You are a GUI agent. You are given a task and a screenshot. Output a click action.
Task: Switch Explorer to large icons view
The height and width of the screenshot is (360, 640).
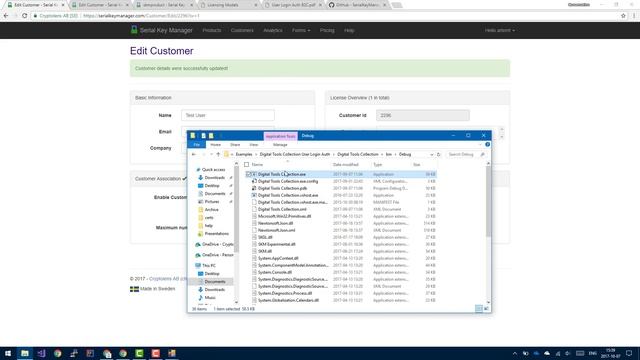(x=486, y=309)
